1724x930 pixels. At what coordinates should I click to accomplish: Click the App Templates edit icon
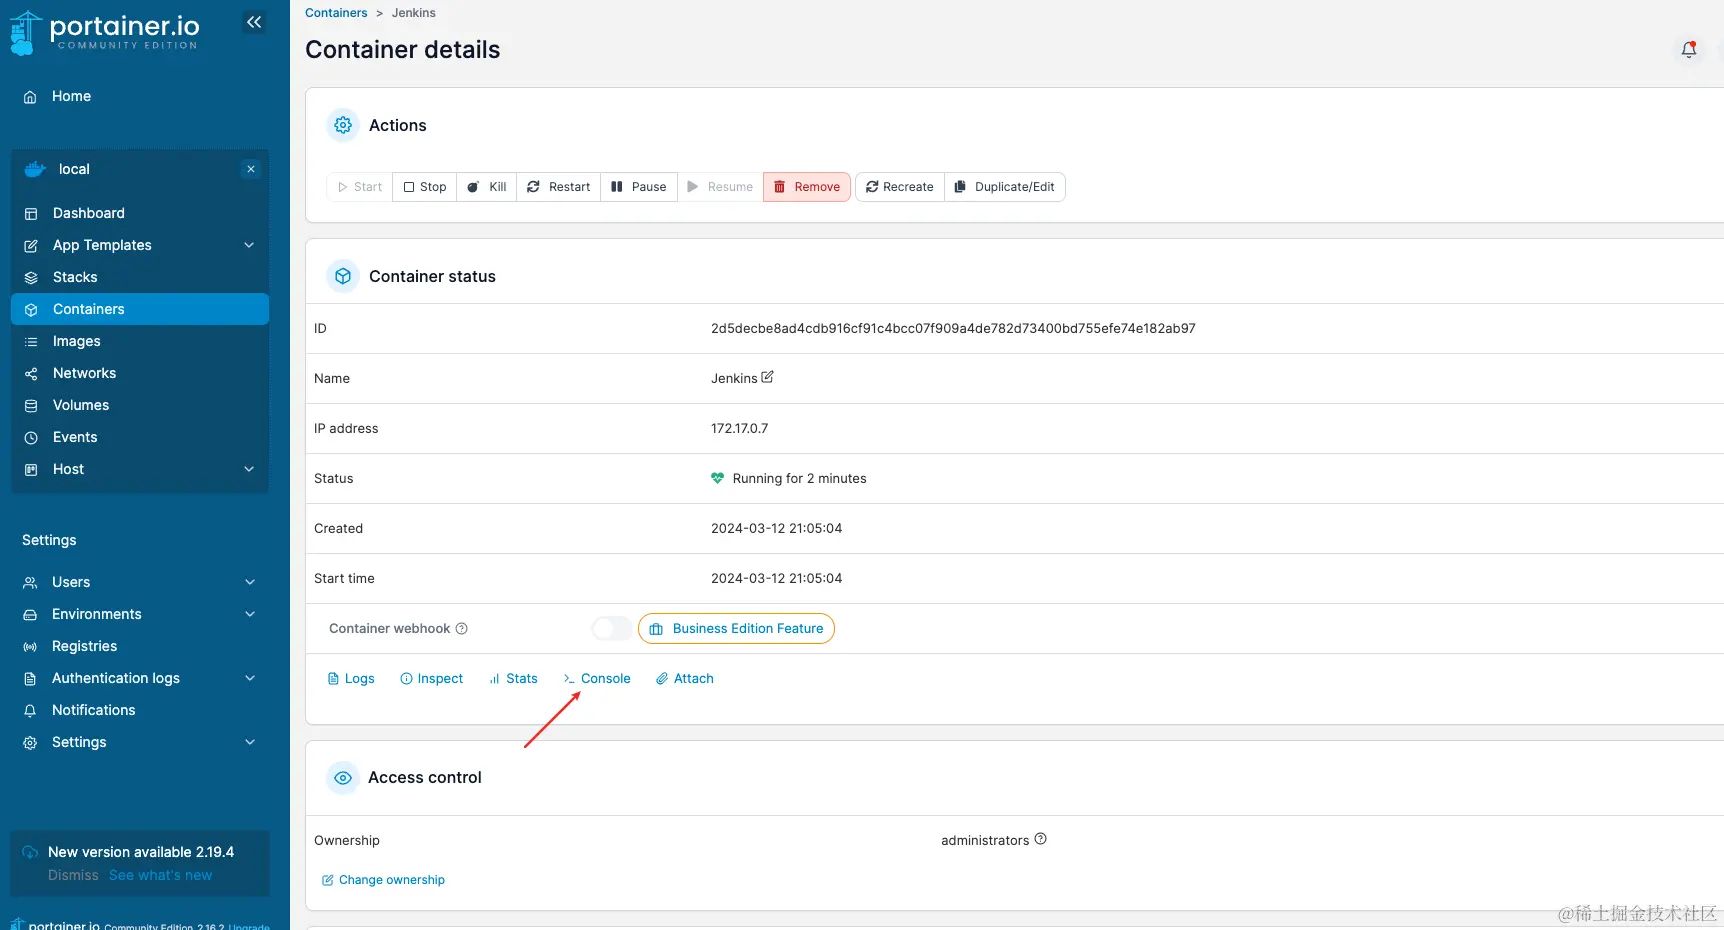31,246
